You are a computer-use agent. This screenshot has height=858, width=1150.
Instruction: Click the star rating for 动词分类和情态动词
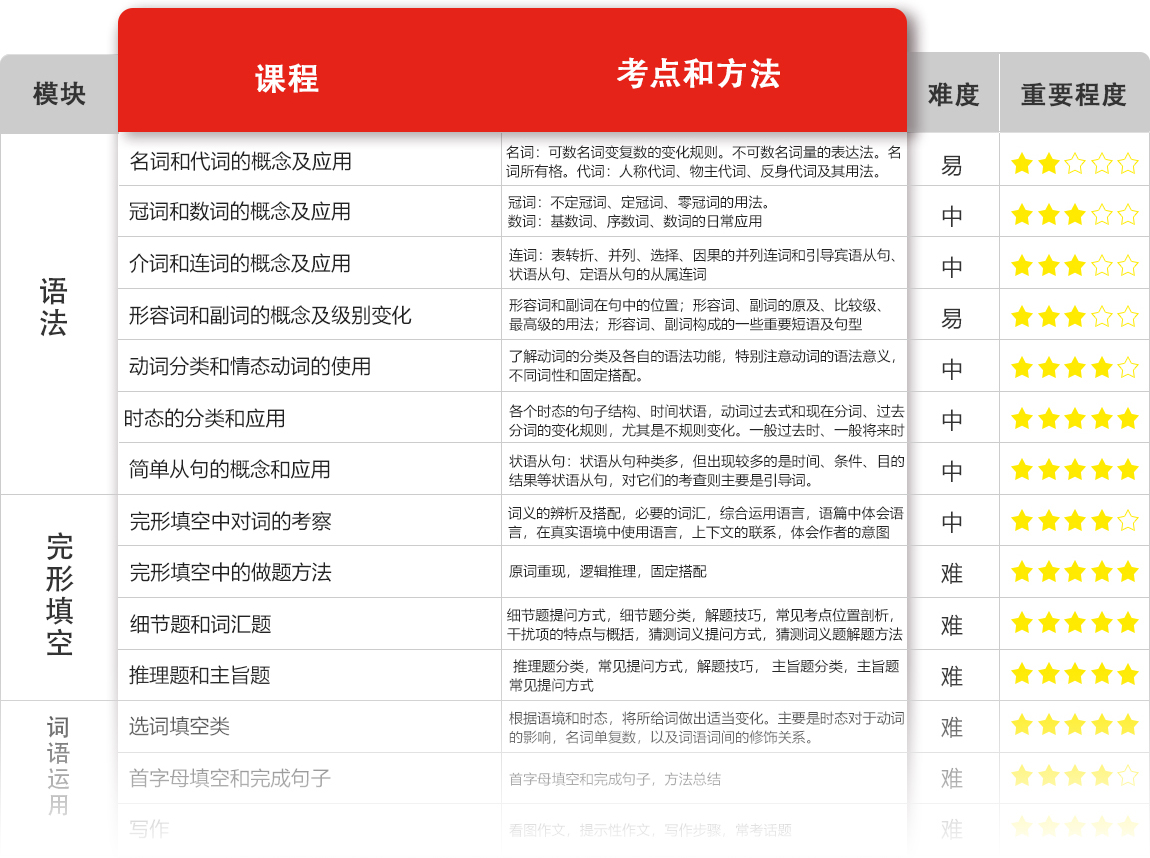[x=1074, y=367]
